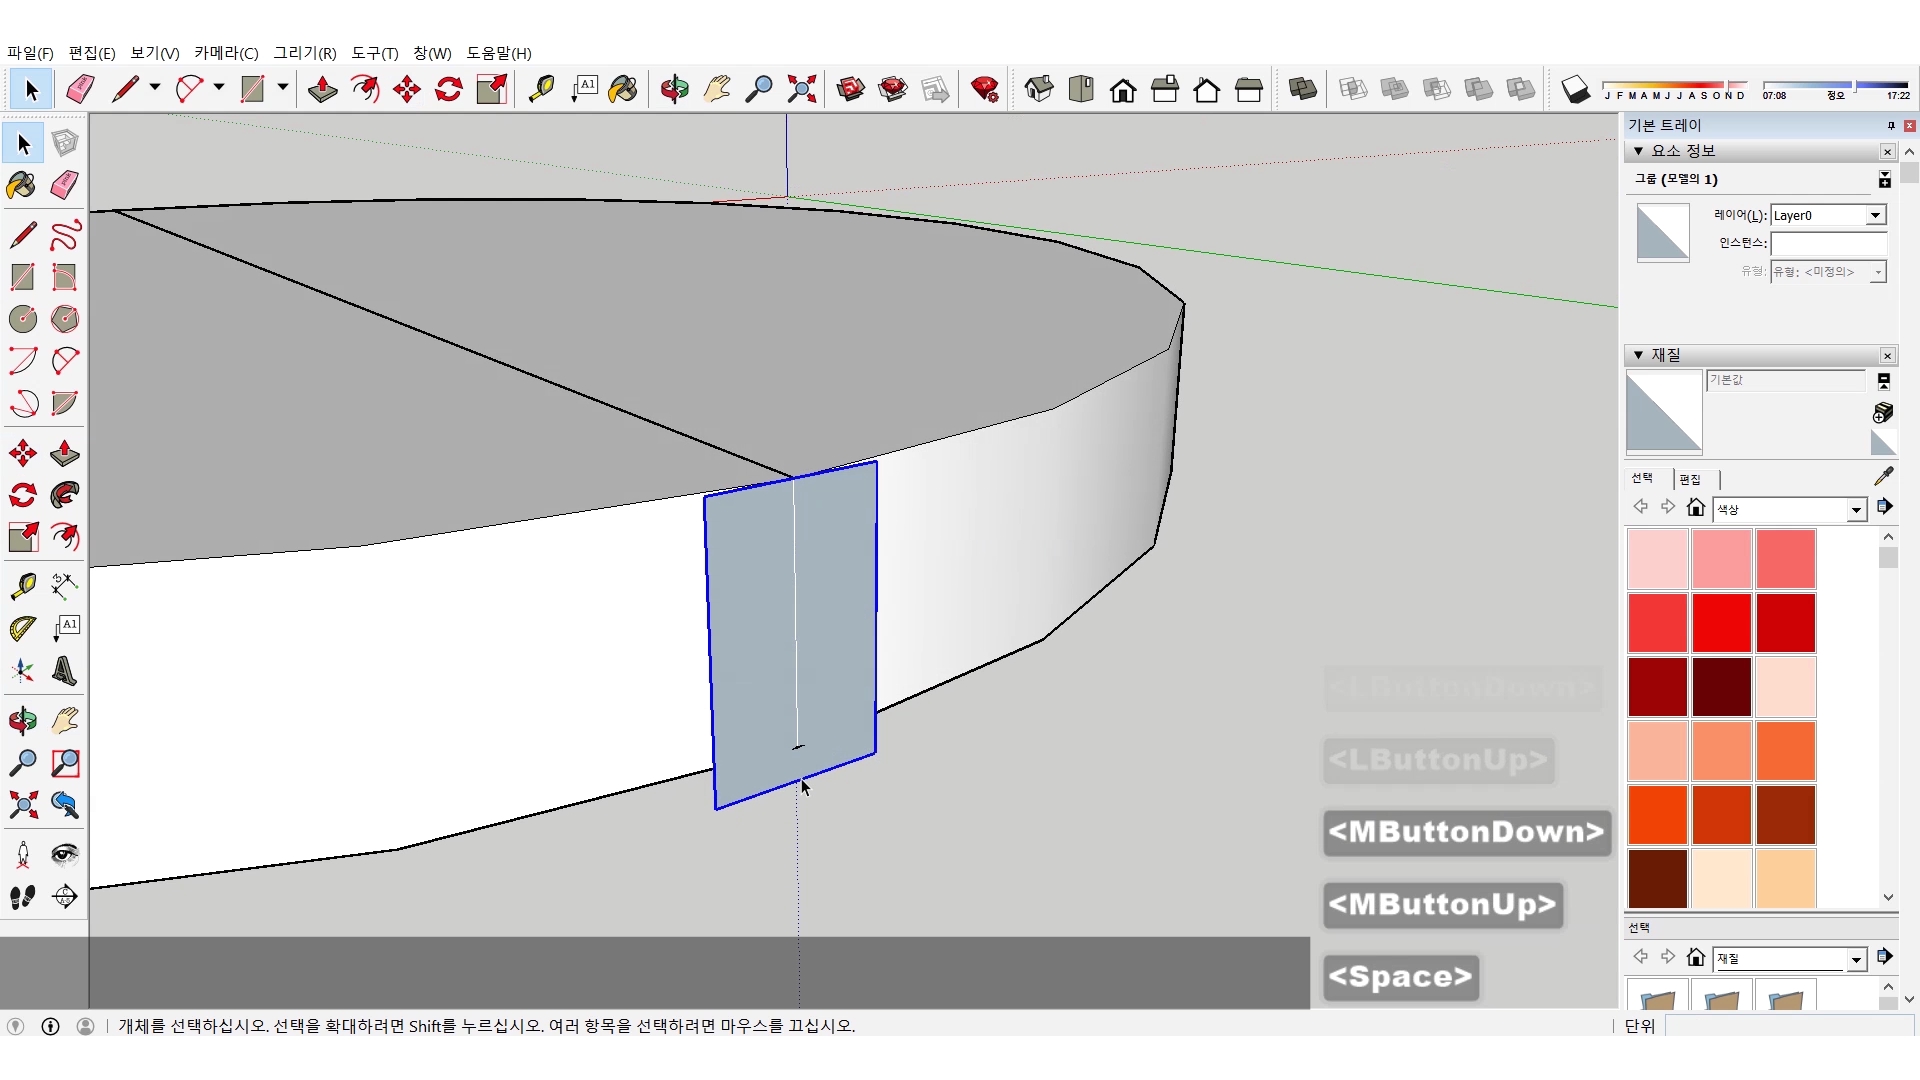
Task: Pick the bright red color swatch
Action: click(1721, 622)
